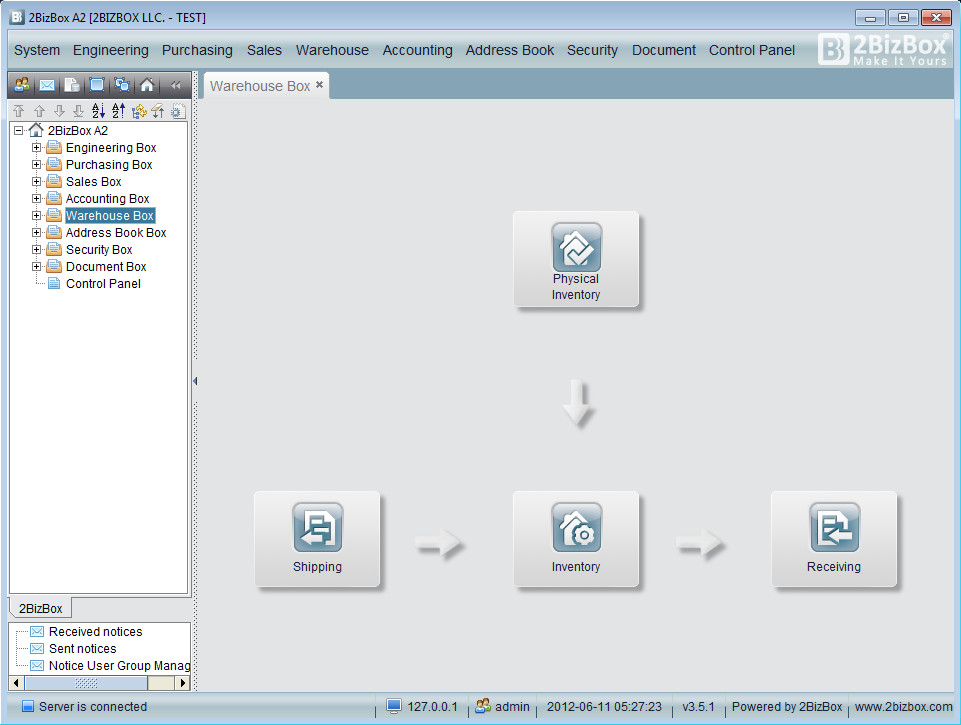Click the move-to-top arrow icon
Image resolution: width=961 pixels, height=725 pixels.
click(x=18, y=111)
